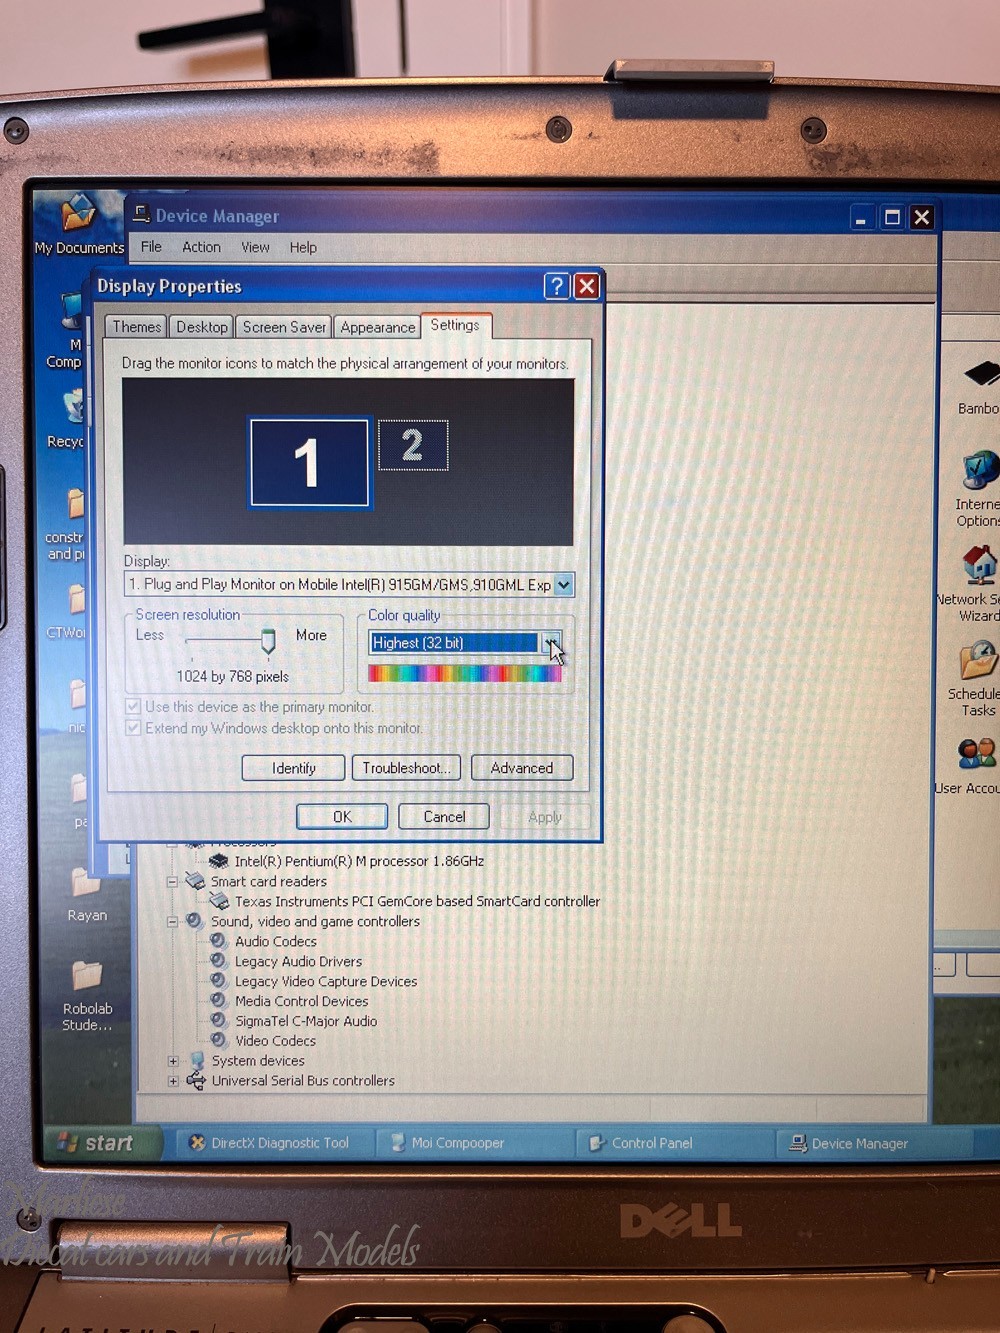The height and width of the screenshot is (1333, 1000).
Task: Click the Texas Instruments SmartCard controller icon
Action: tap(219, 901)
